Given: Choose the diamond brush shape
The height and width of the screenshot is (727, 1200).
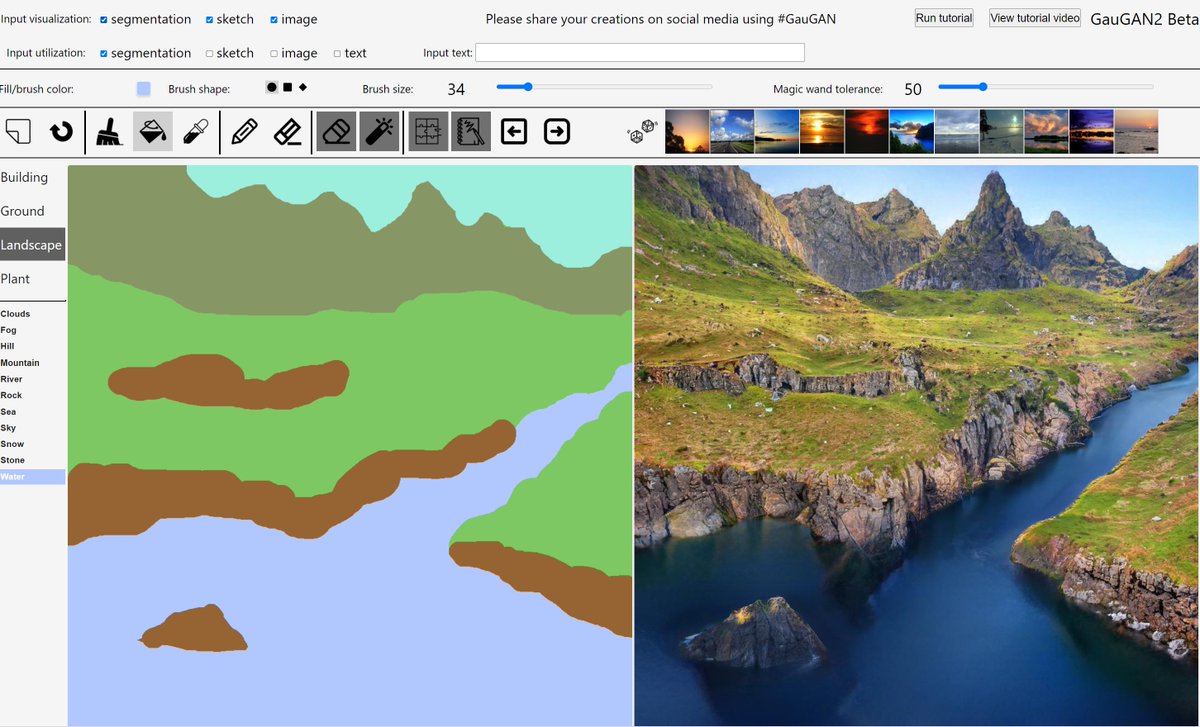Looking at the screenshot, I should pos(303,88).
